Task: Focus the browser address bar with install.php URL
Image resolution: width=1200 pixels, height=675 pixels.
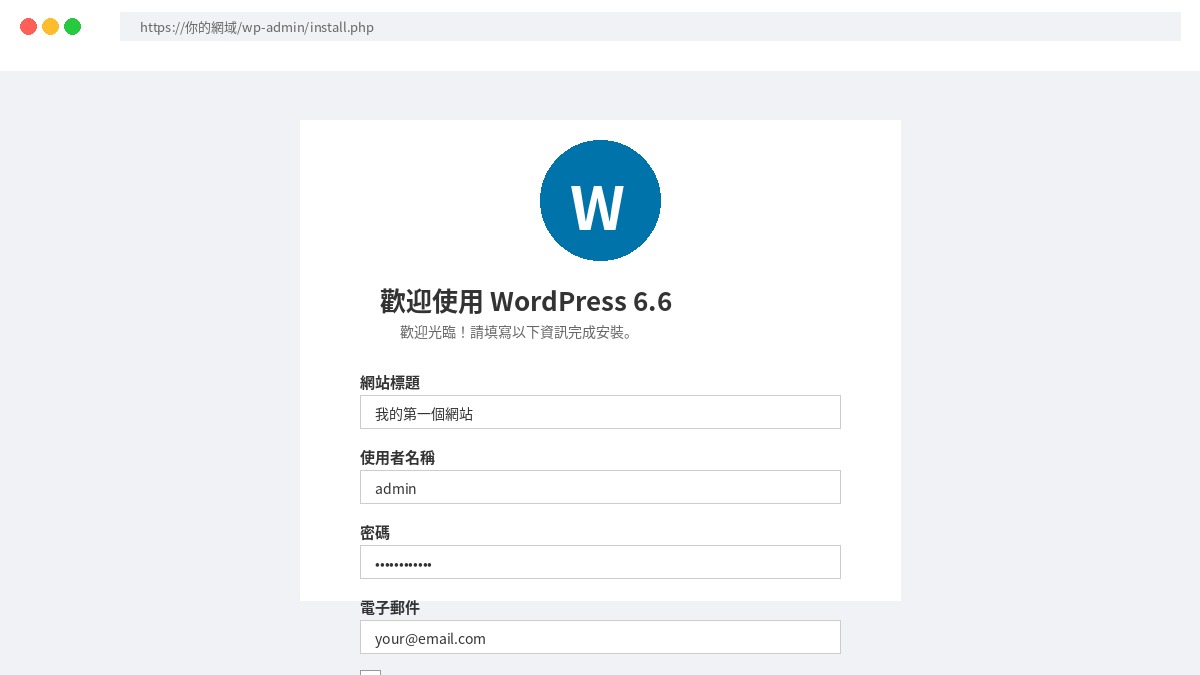Action: click(x=650, y=27)
